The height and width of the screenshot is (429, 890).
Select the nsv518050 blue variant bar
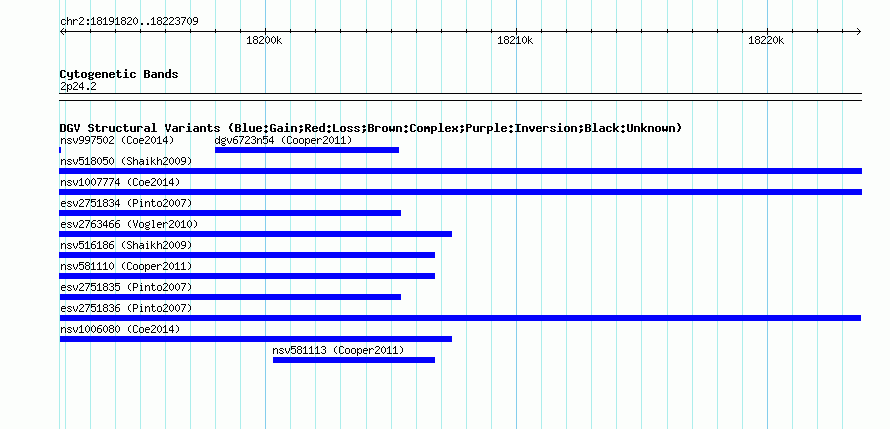click(460, 171)
